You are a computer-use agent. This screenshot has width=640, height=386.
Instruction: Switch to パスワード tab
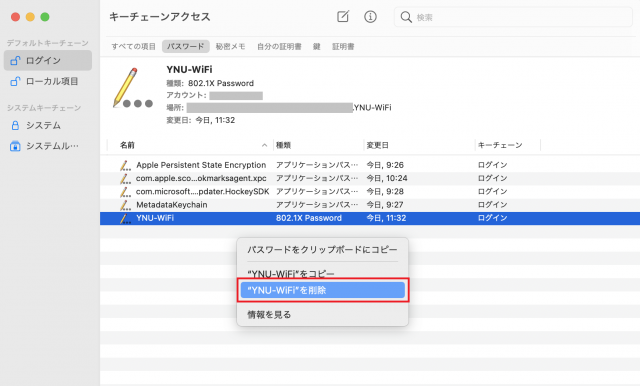(x=186, y=47)
